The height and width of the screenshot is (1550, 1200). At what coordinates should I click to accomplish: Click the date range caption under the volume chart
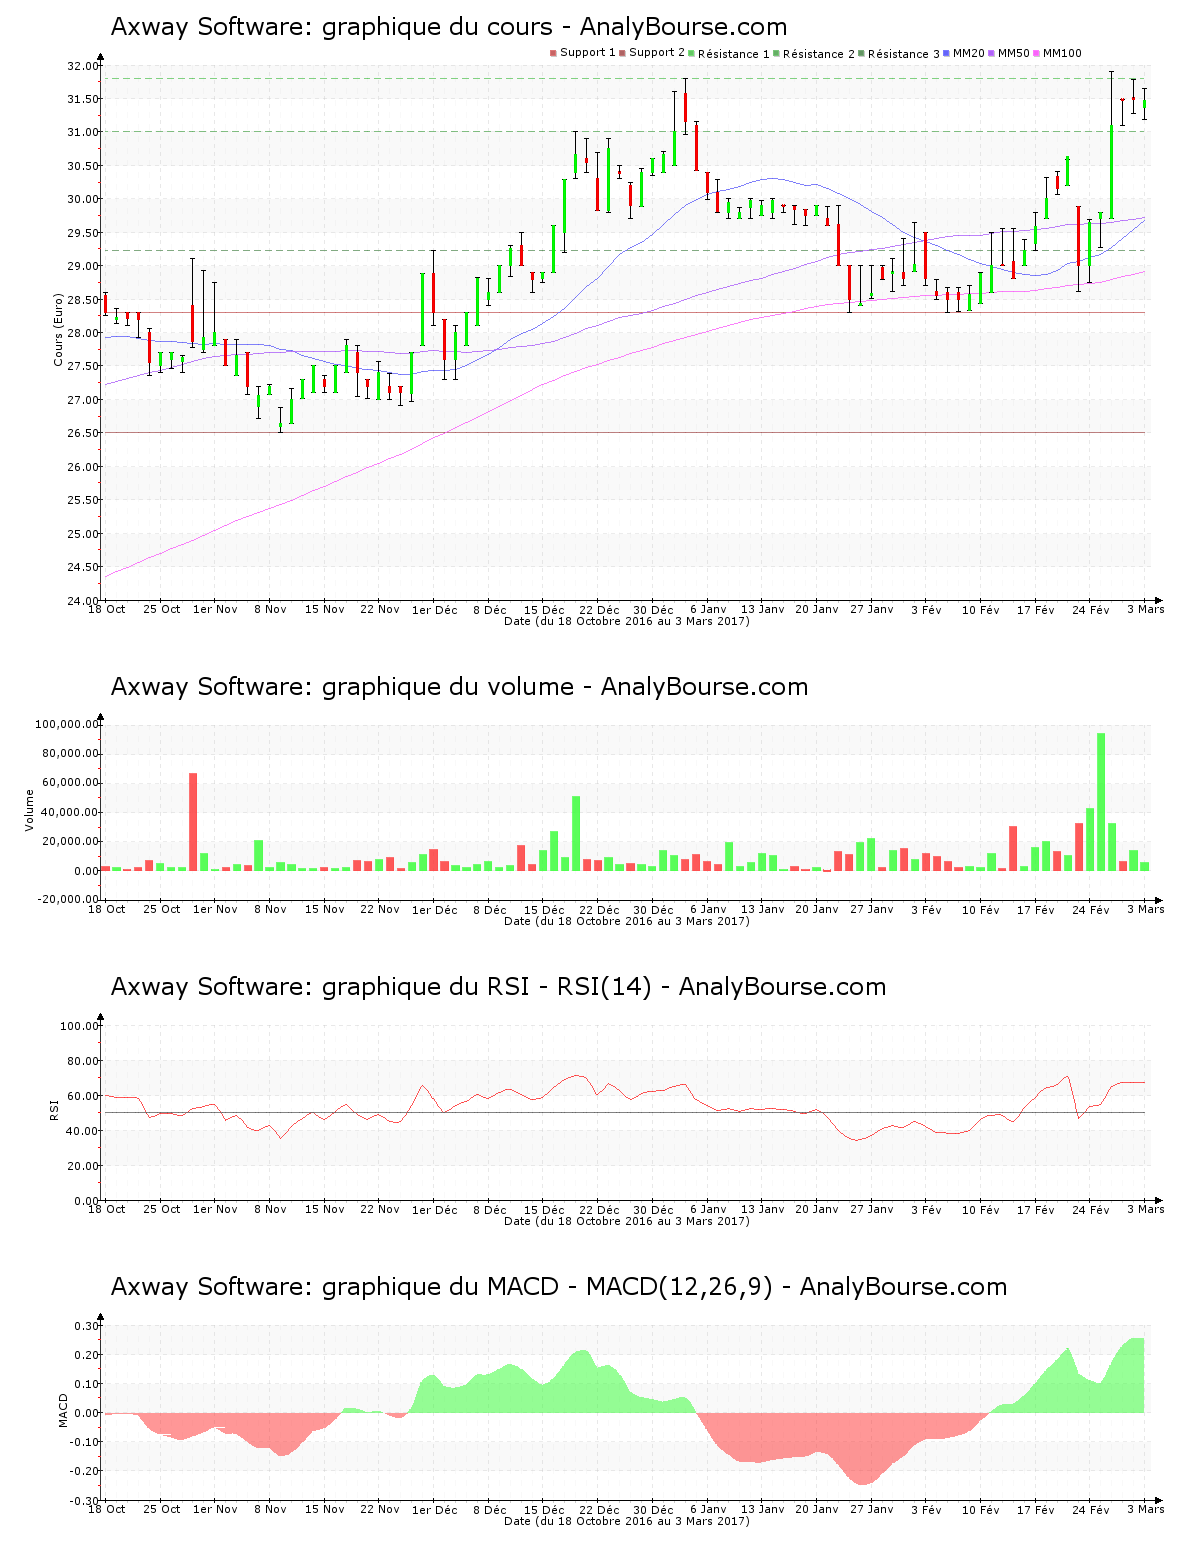click(x=627, y=921)
